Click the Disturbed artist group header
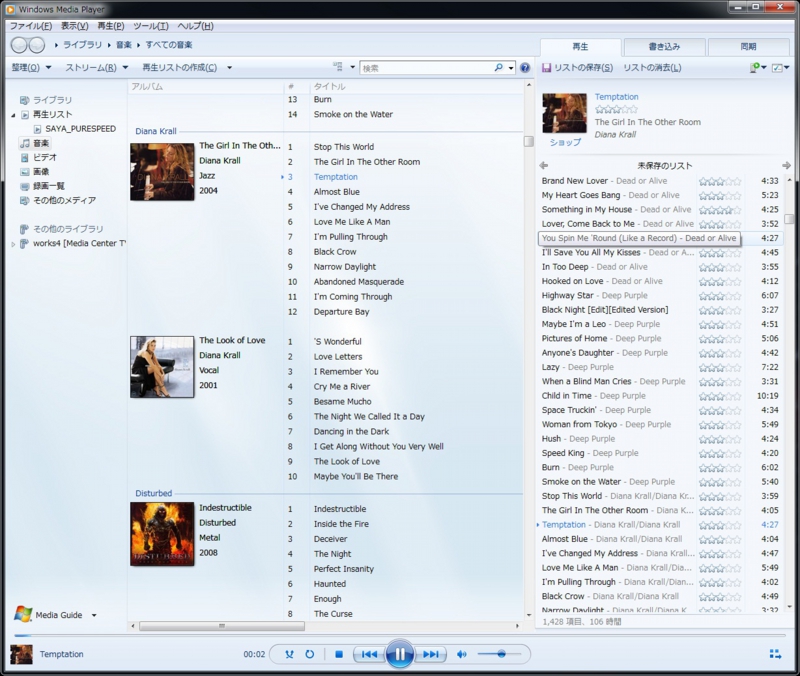This screenshot has height=676, width=800. [154, 493]
